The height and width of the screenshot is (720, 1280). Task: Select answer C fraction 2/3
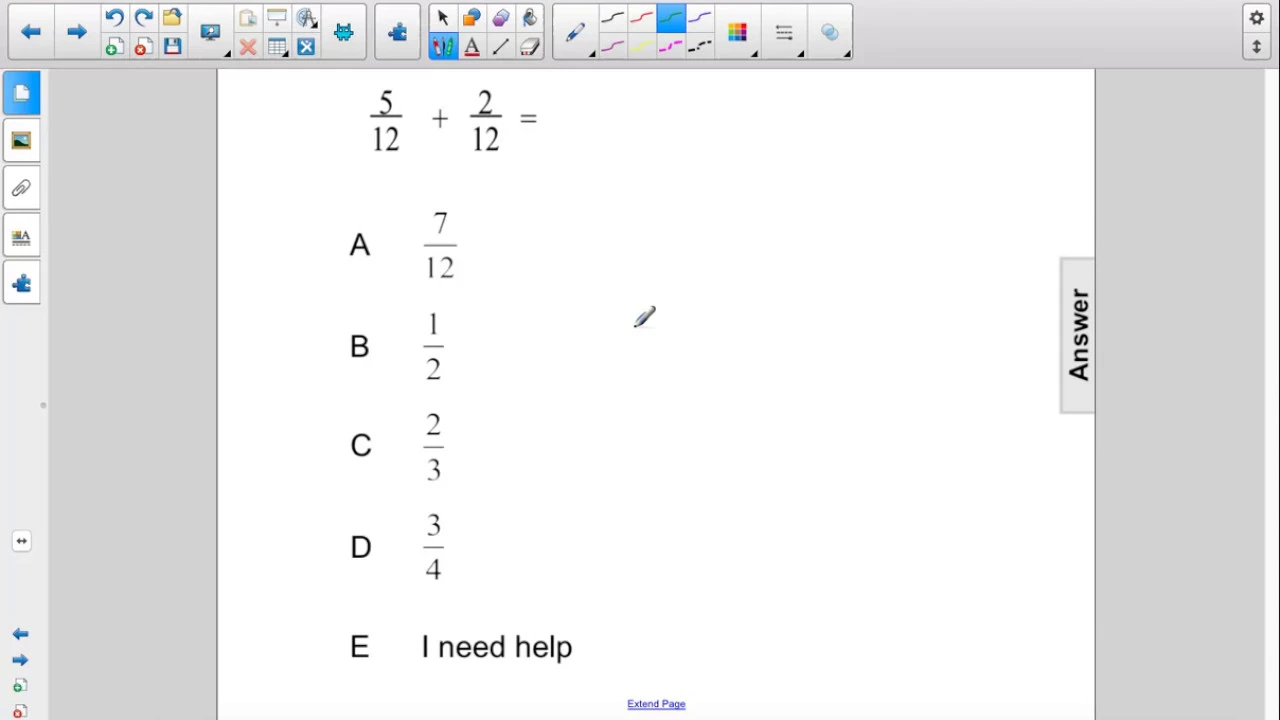pos(433,447)
